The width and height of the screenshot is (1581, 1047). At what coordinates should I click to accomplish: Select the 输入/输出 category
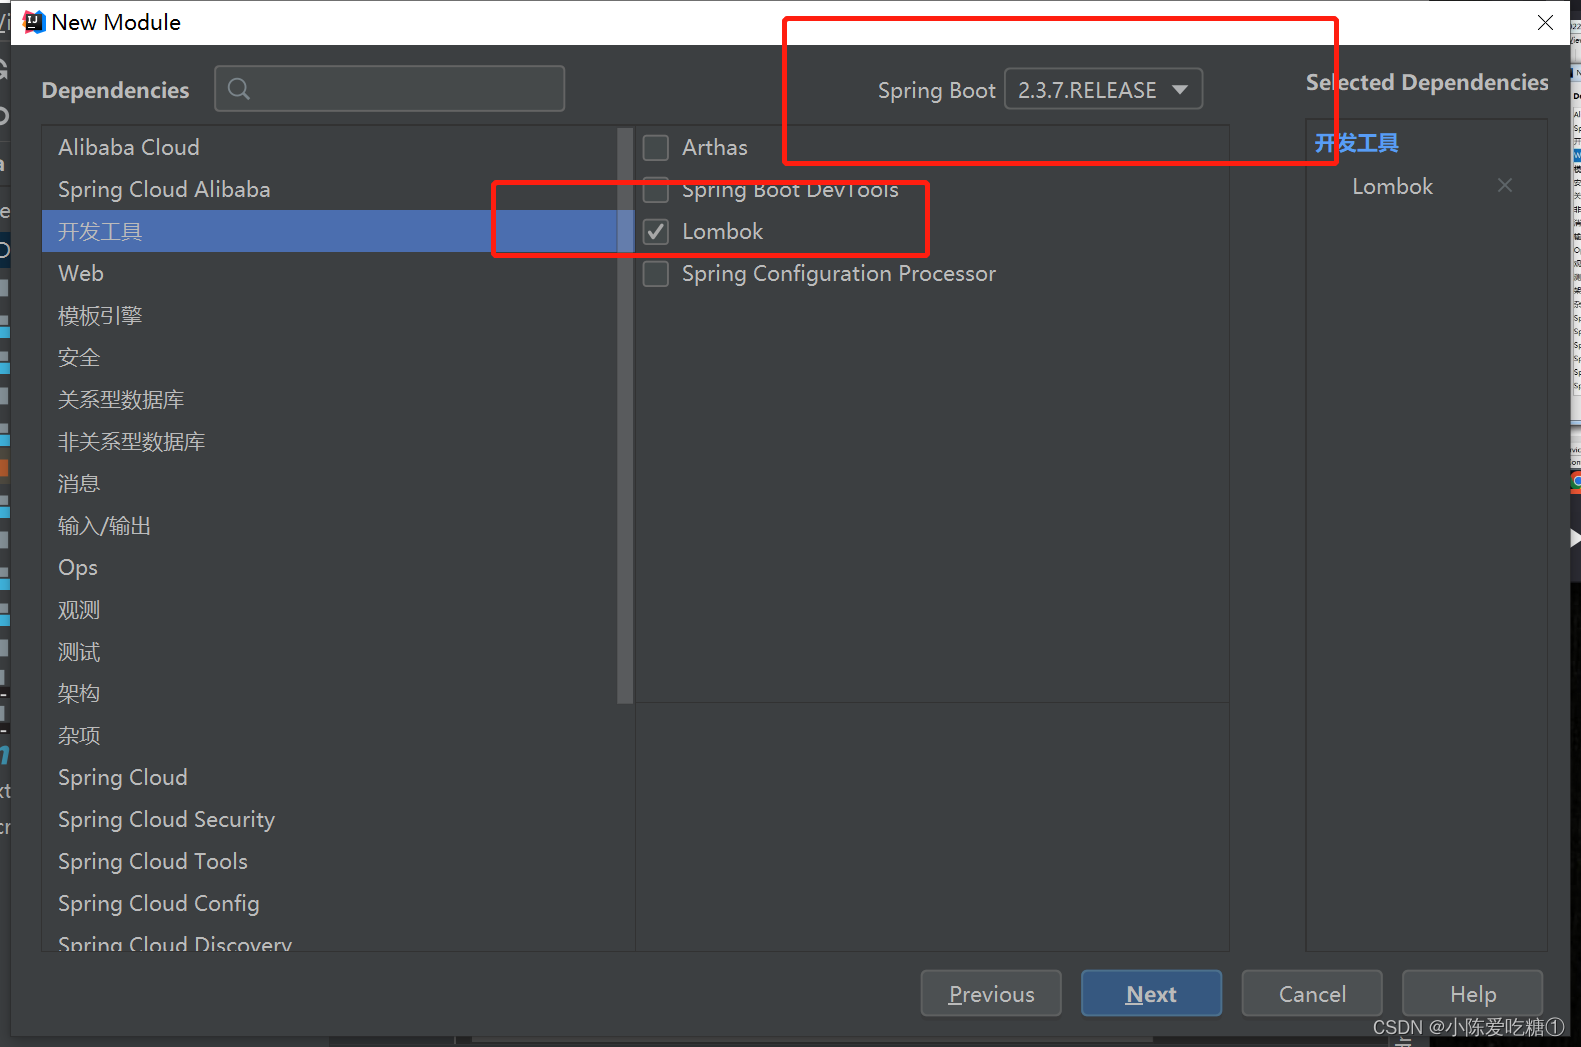330,526
